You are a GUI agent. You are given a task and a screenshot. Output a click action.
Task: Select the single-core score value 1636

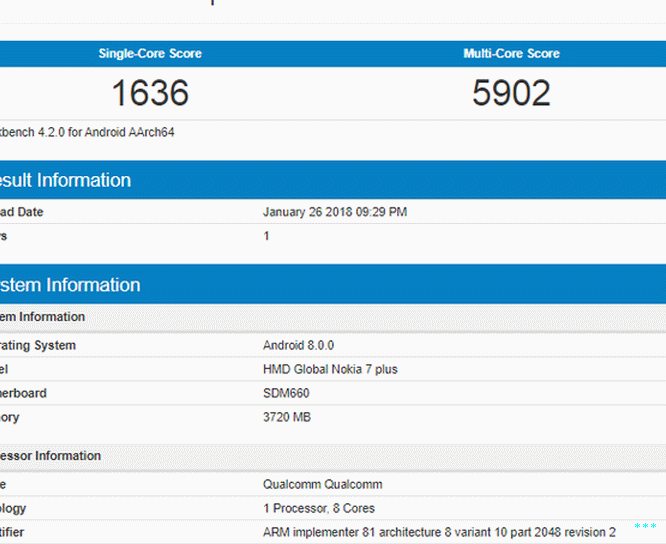[150, 93]
